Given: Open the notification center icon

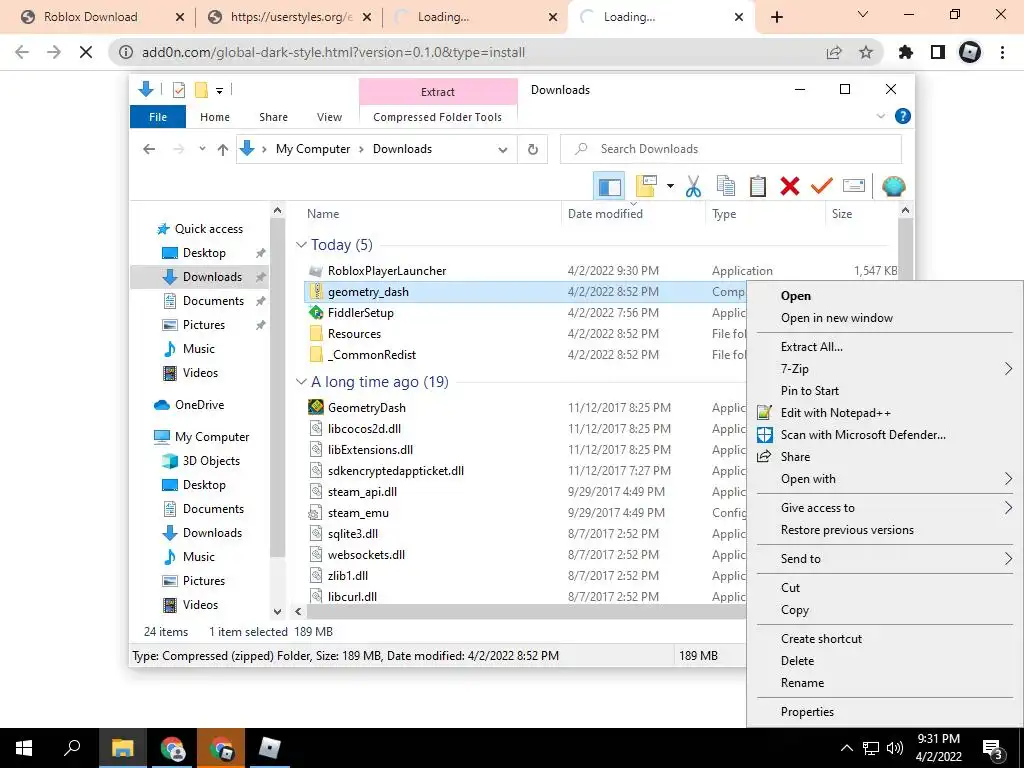Looking at the screenshot, I should [x=992, y=750].
